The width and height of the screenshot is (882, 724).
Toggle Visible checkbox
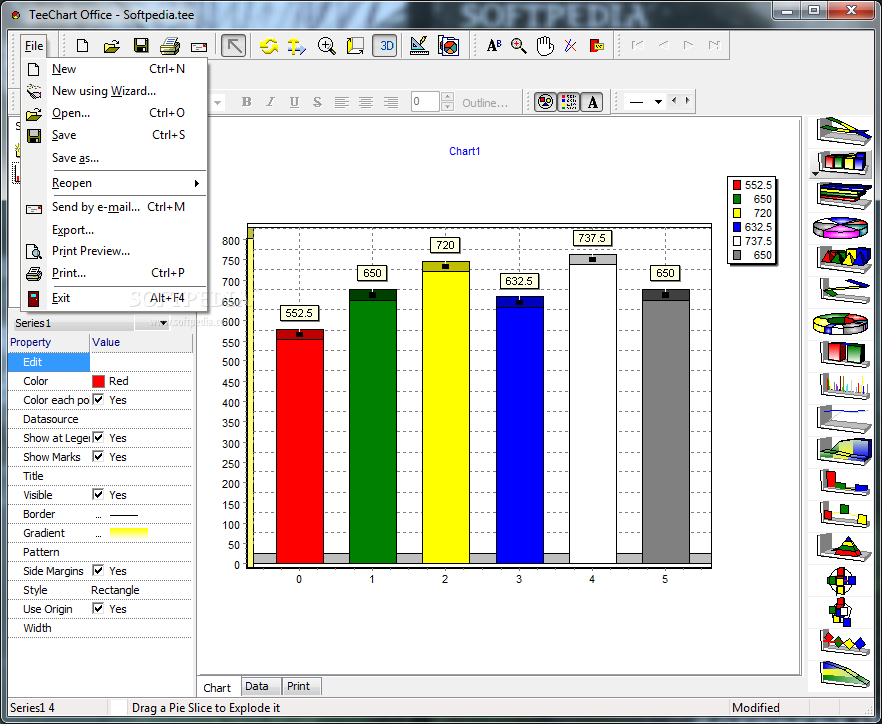pos(98,494)
